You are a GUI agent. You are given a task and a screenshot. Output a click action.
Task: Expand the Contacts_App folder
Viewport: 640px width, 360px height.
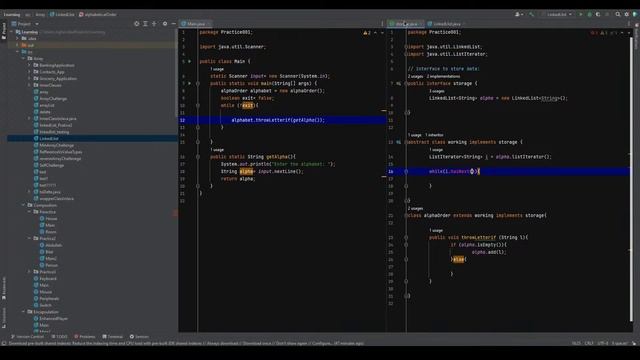29,72
